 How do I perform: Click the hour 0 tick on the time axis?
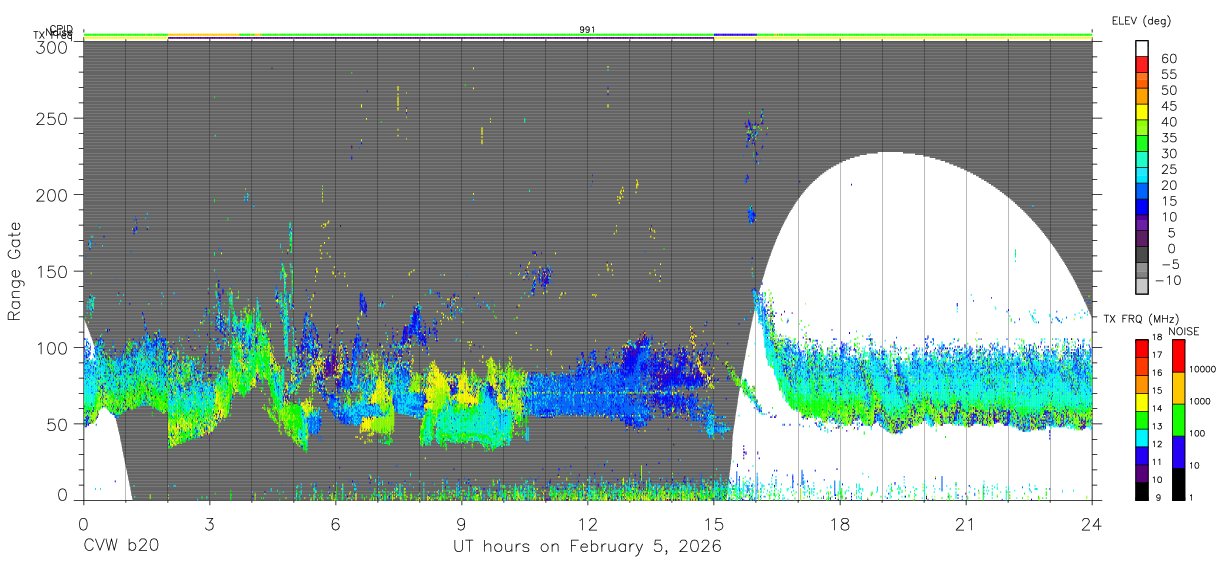pyautogui.click(x=84, y=523)
